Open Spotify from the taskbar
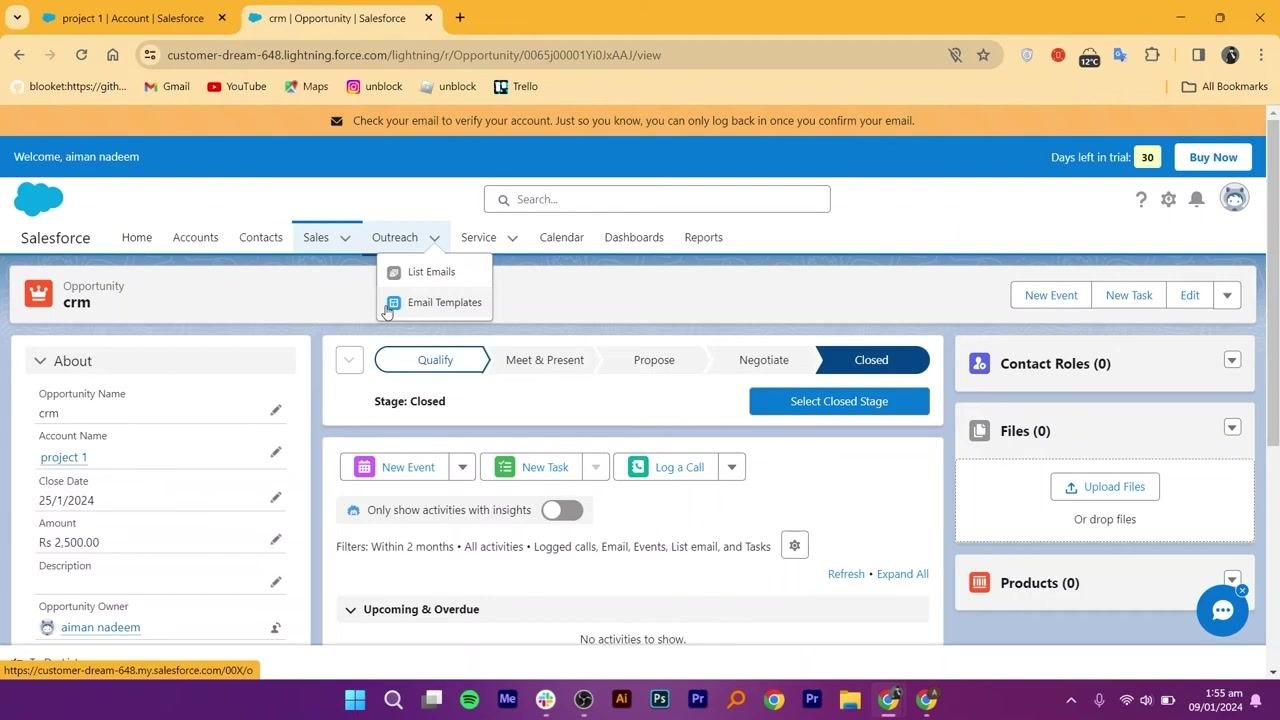 click(x=469, y=699)
